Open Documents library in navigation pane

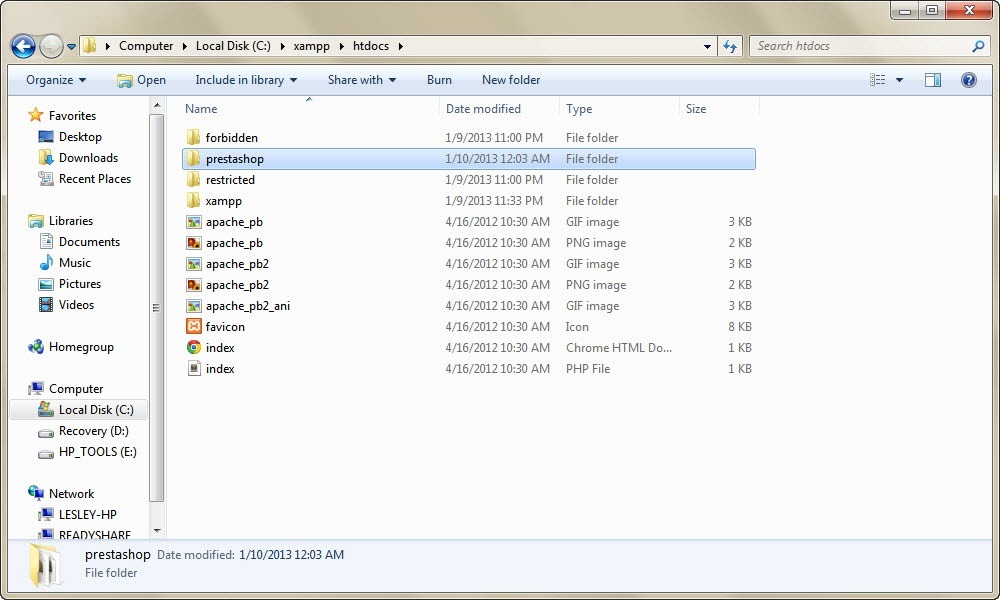(89, 242)
